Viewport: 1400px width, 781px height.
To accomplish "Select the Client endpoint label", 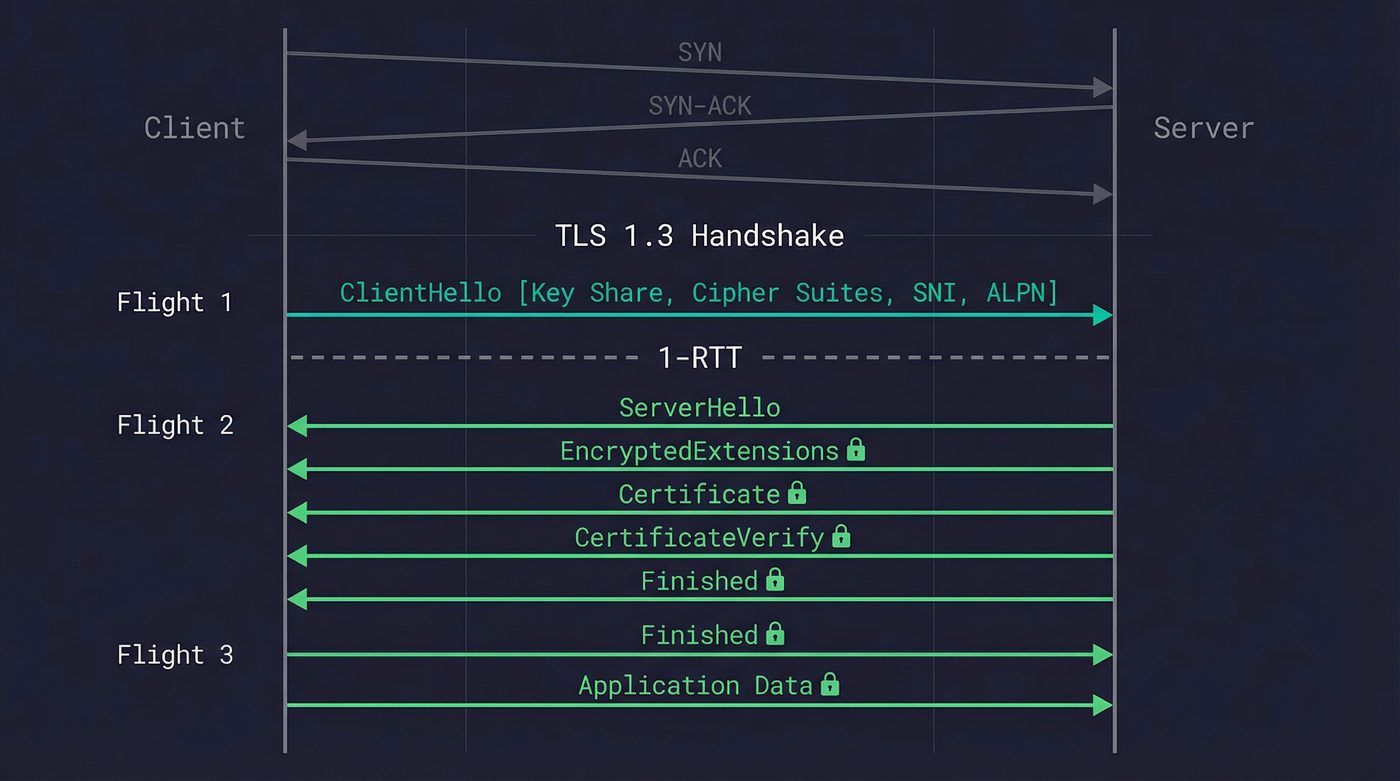I will coord(194,127).
